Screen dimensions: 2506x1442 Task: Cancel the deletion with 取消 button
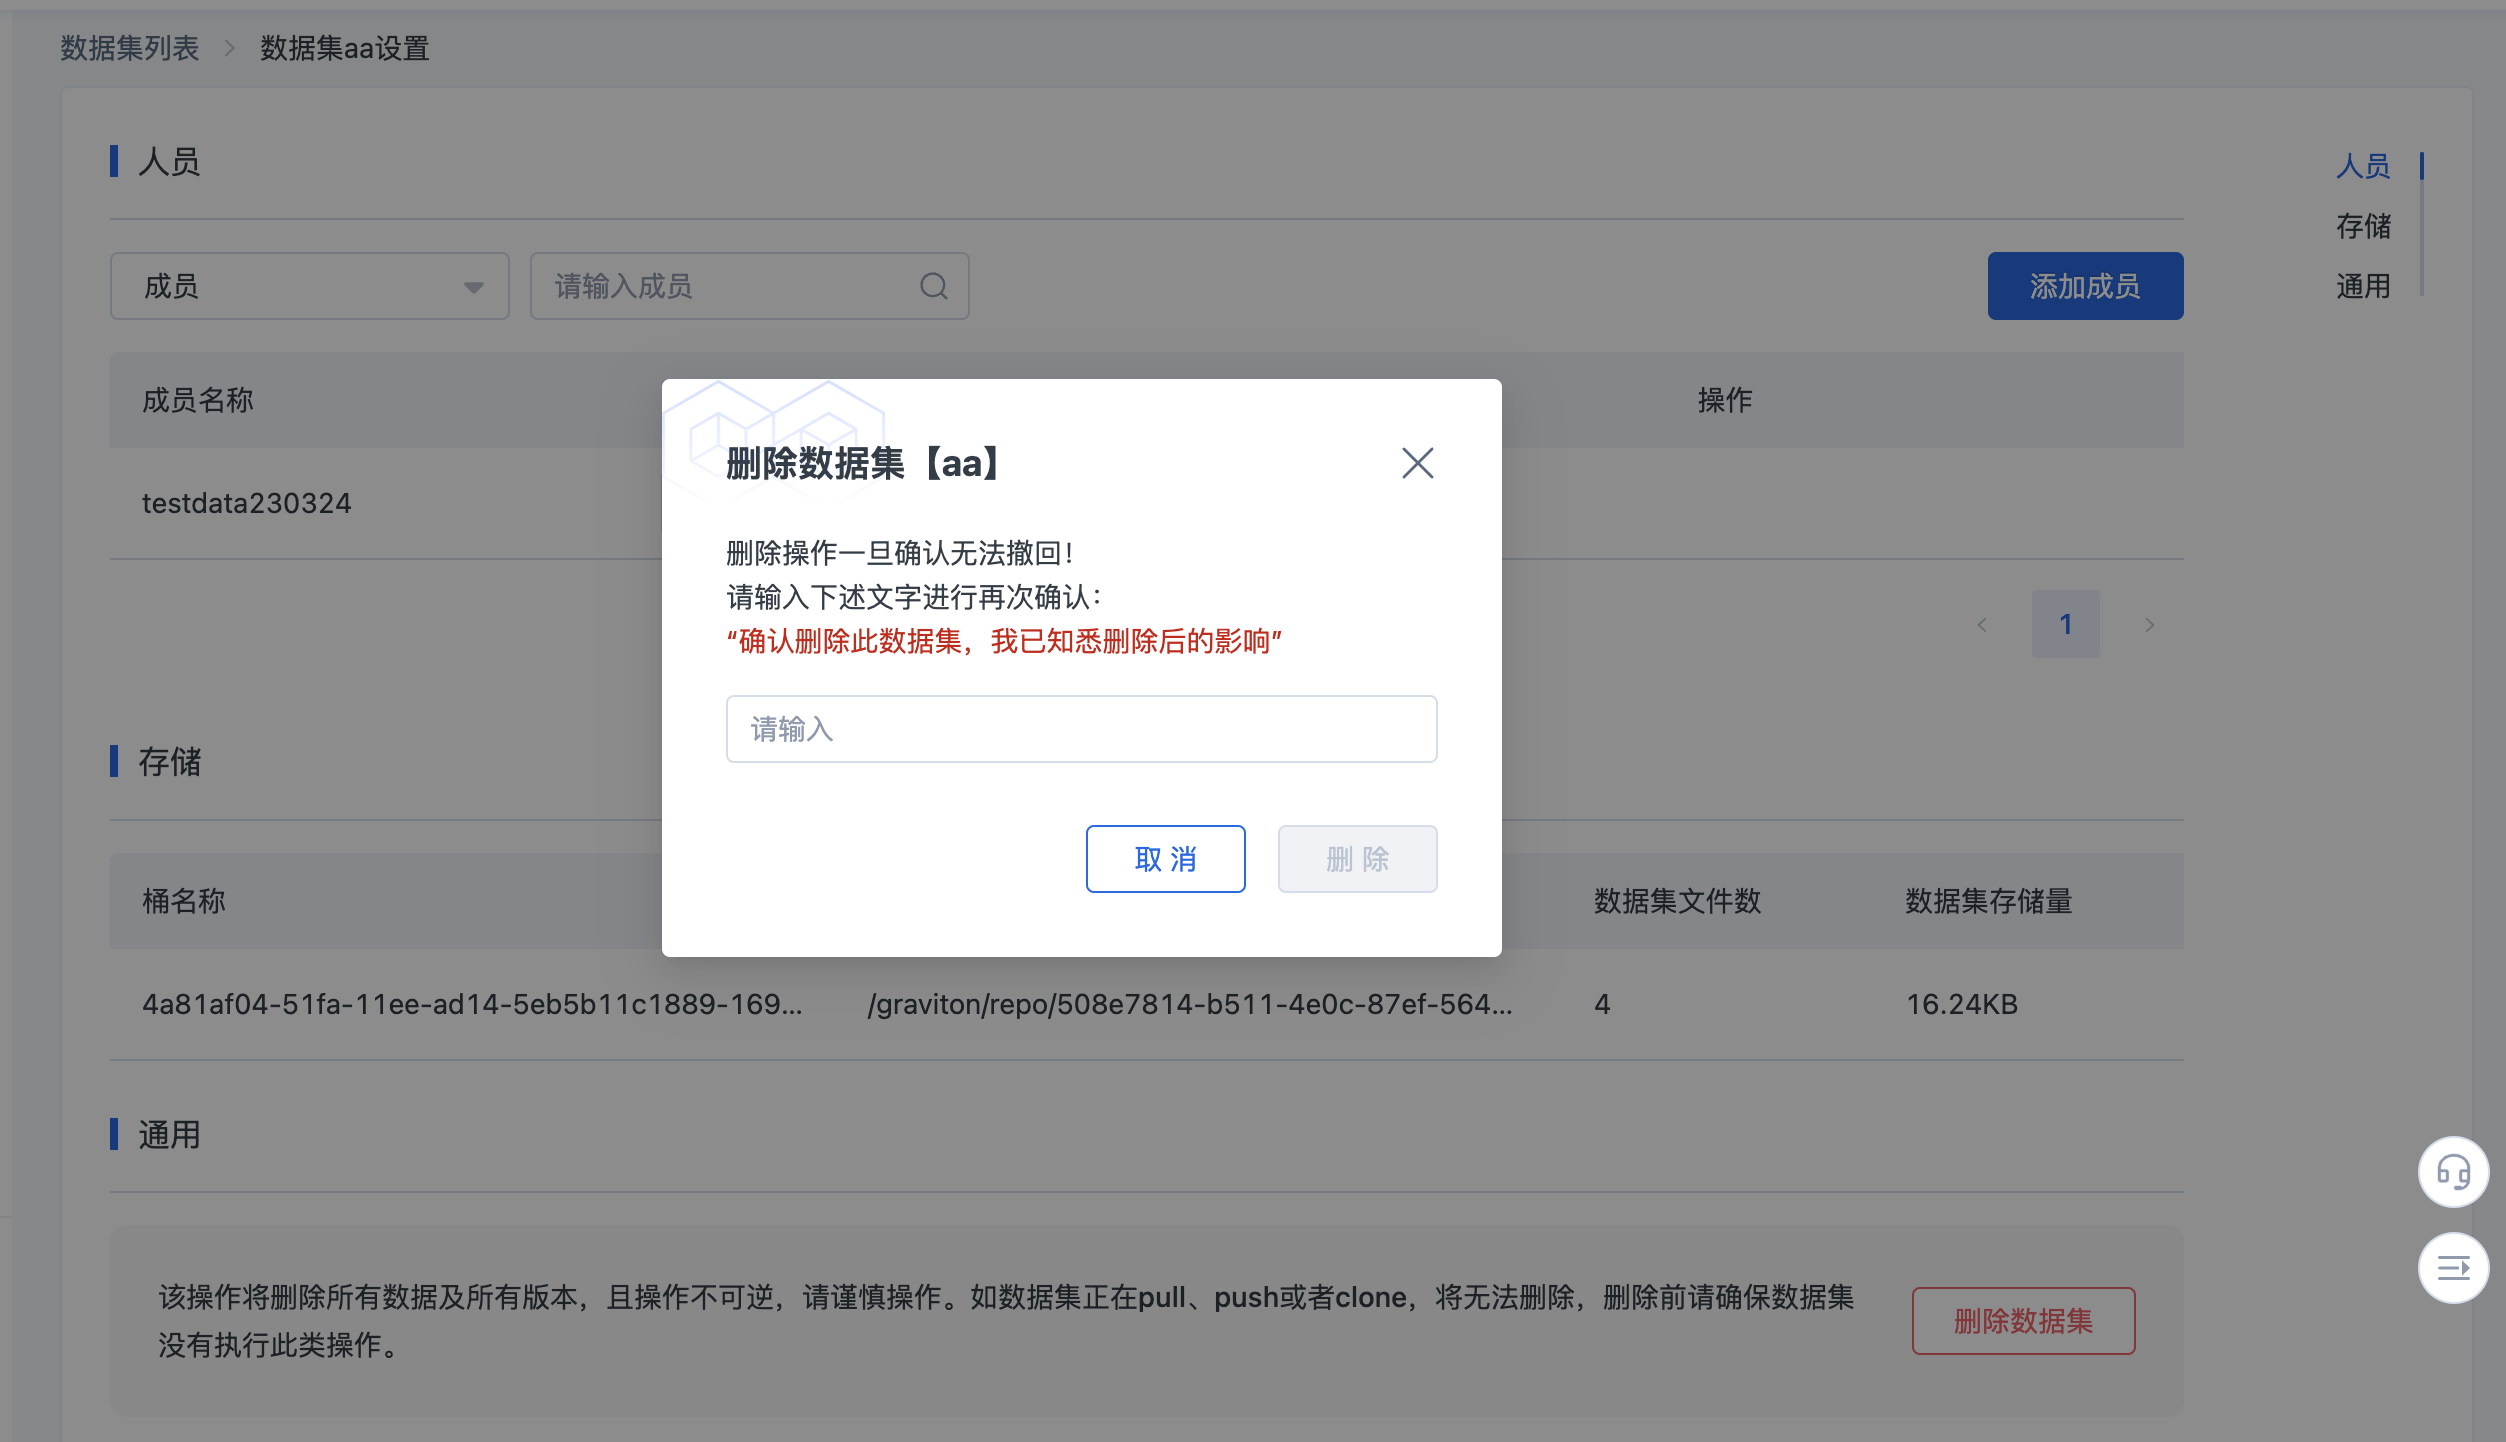[x=1165, y=858]
